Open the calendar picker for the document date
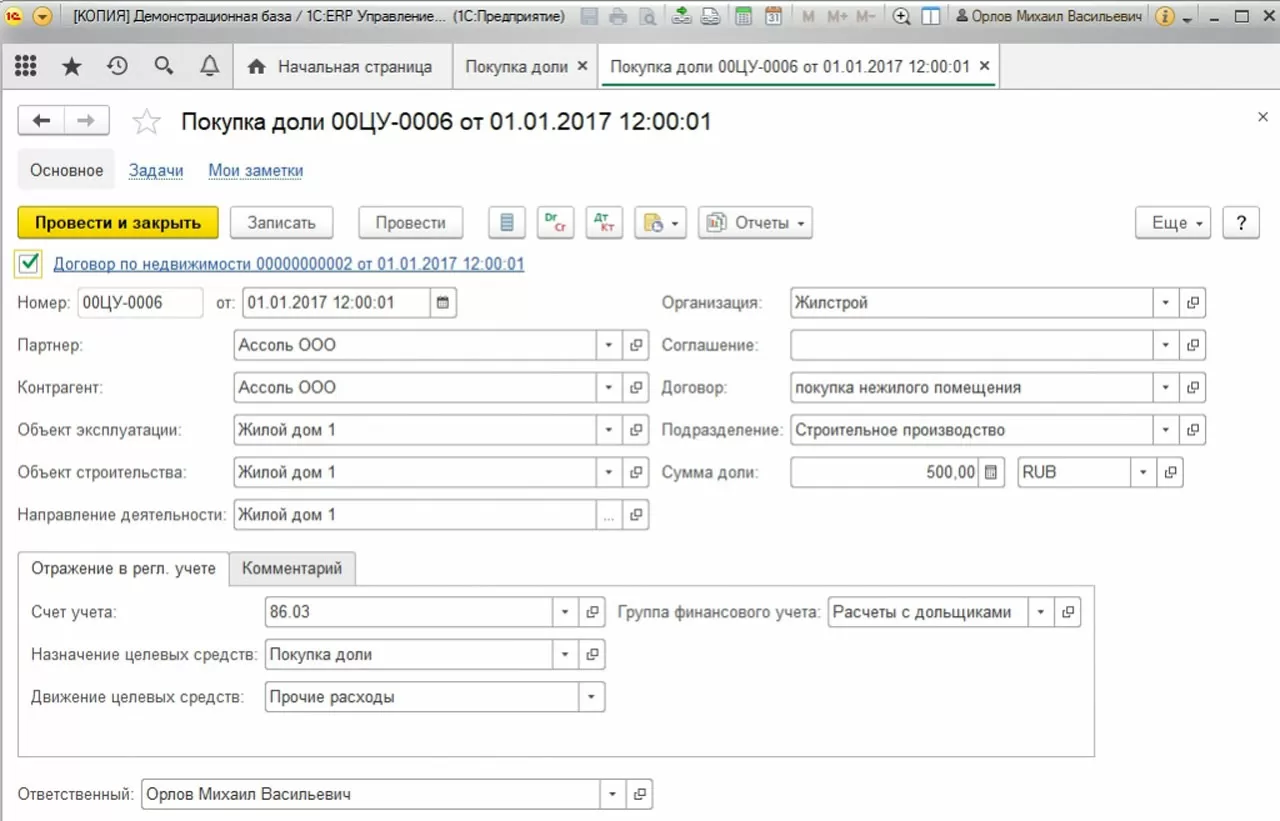Viewport: 1280px width, 821px height. click(443, 303)
